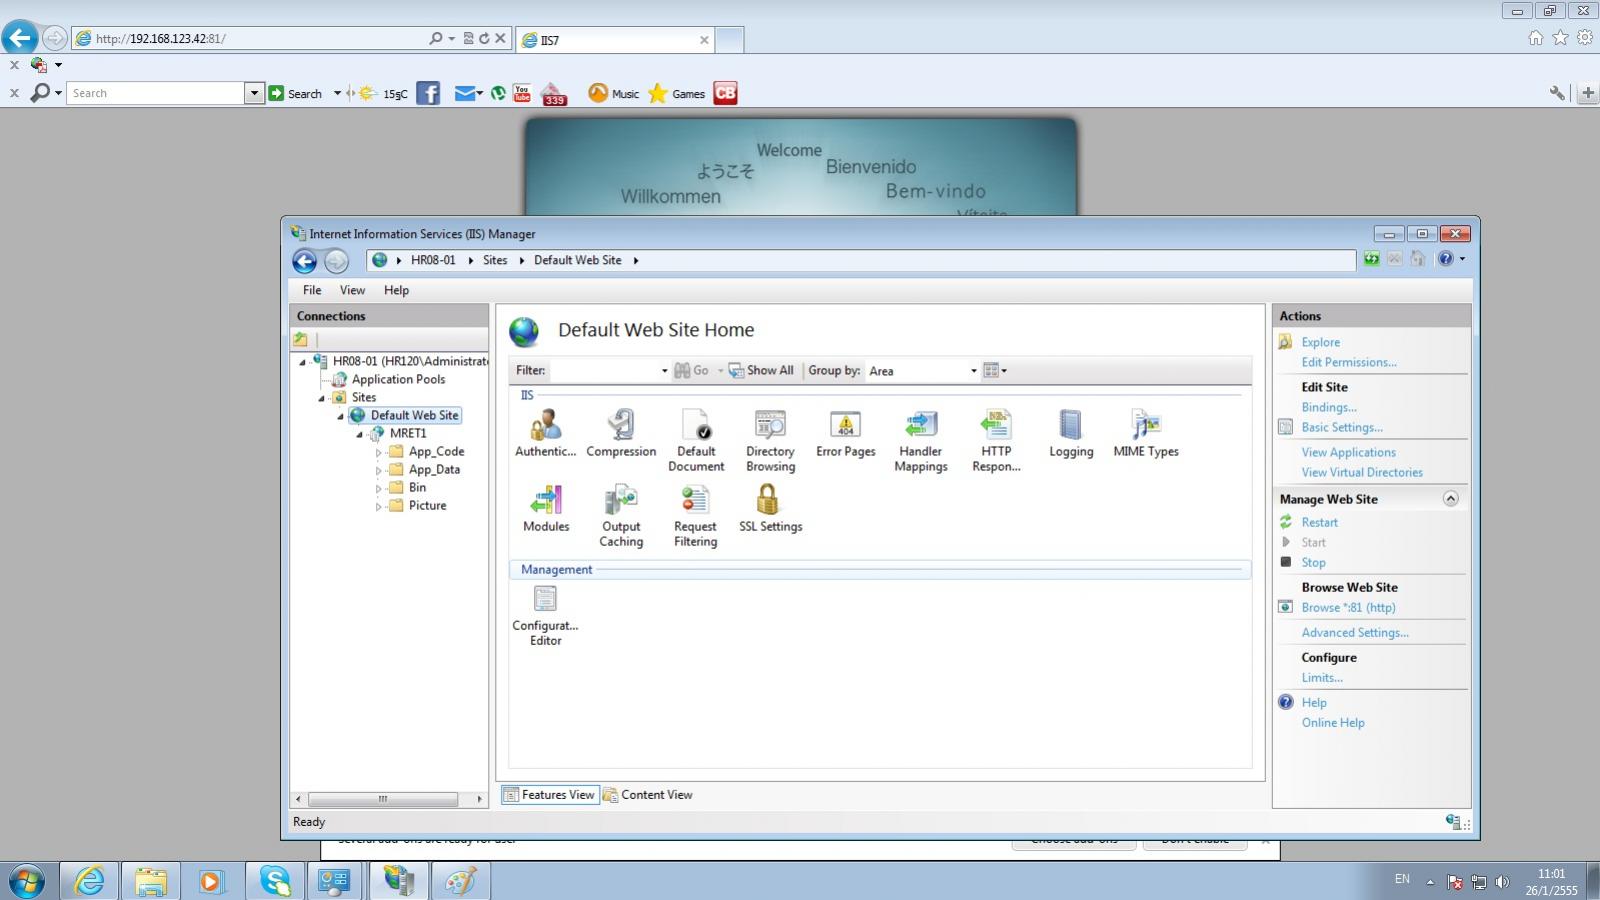Collapse the Sites tree node
1600x900 pixels.
click(322, 398)
